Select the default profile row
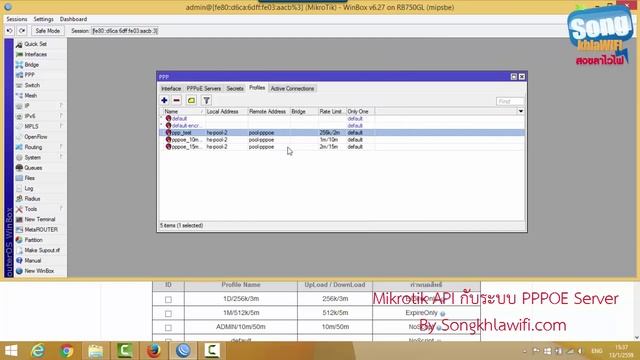The image size is (640, 360). tap(342, 118)
